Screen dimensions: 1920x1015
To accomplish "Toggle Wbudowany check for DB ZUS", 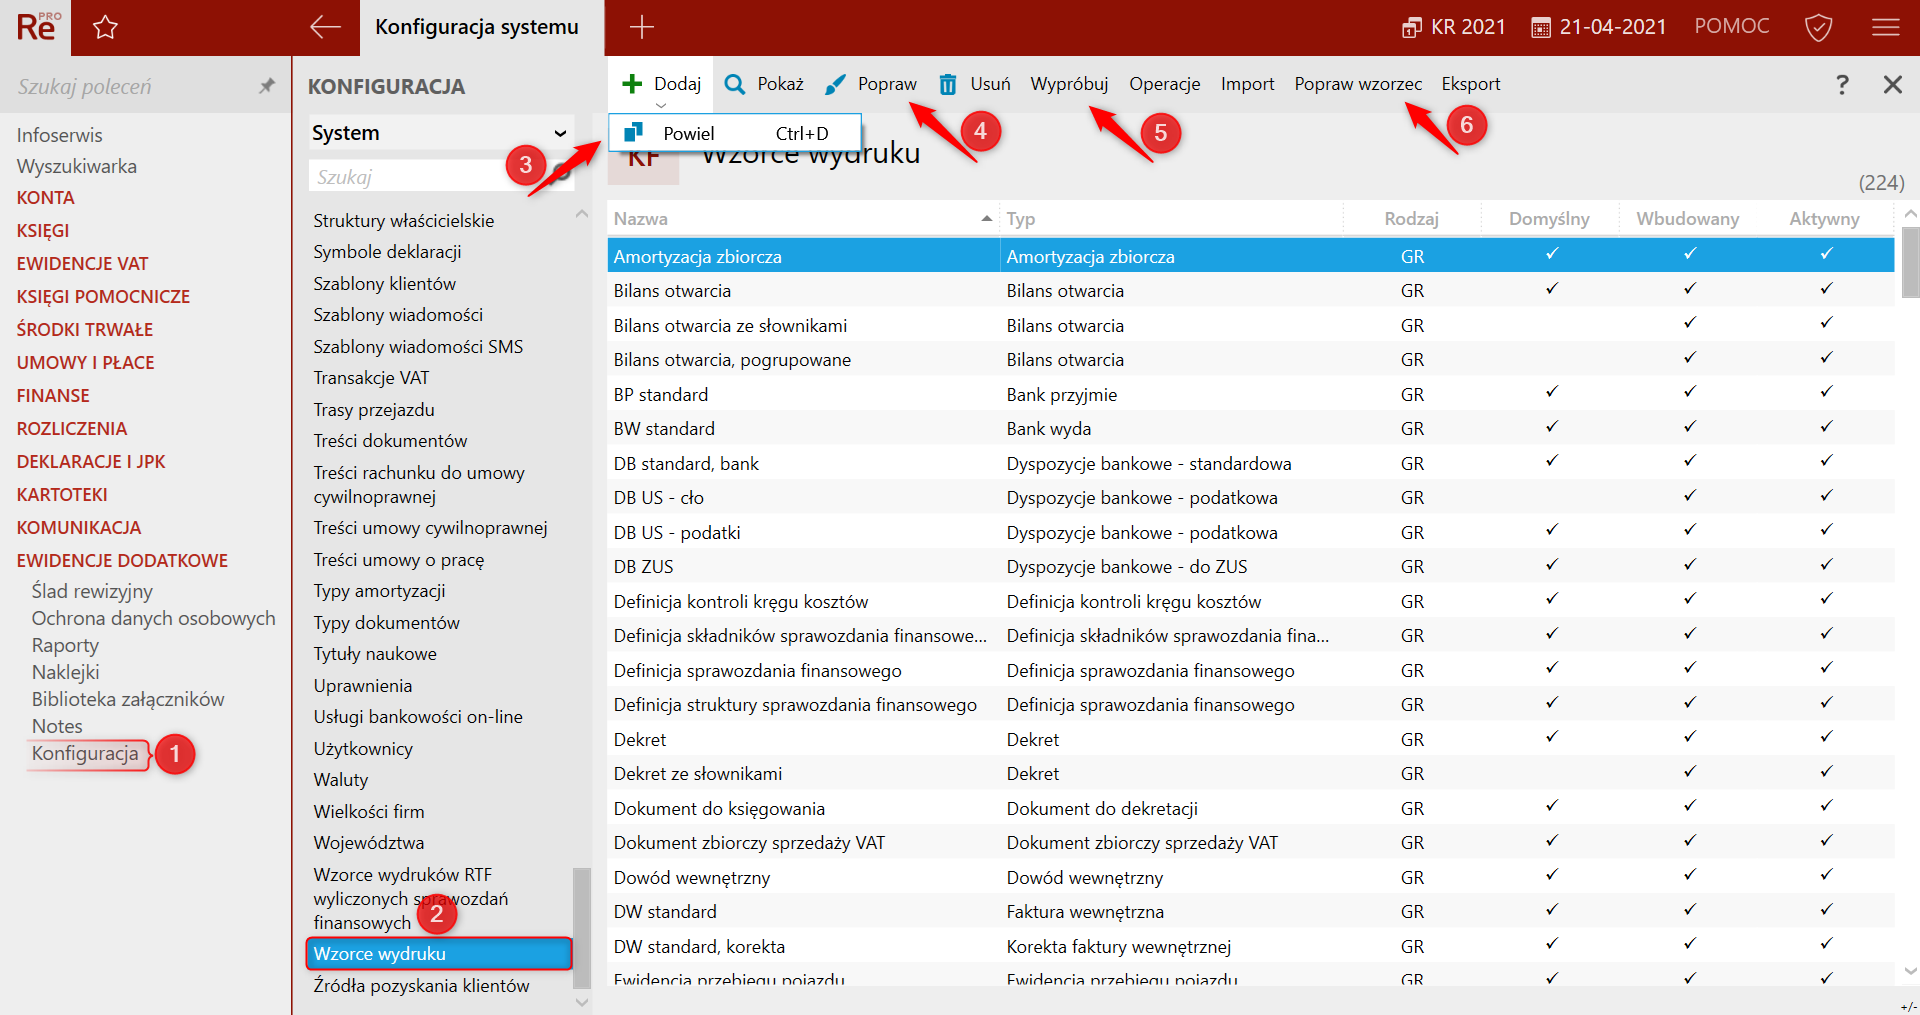I will (1689, 565).
